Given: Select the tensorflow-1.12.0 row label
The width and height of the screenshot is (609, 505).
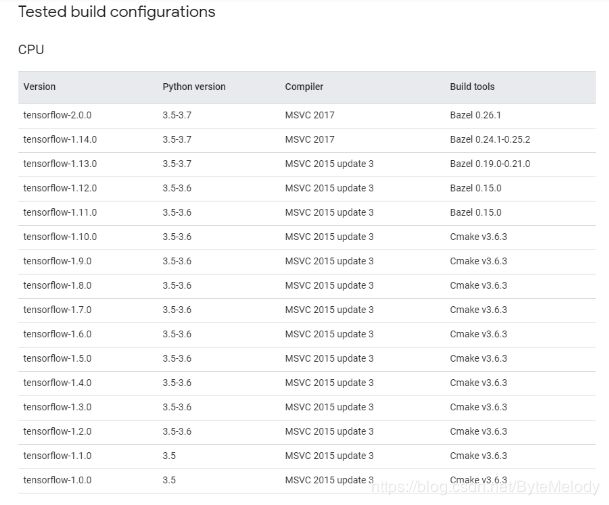Looking at the screenshot, I should pyautogui.click(x=60, y=188).
